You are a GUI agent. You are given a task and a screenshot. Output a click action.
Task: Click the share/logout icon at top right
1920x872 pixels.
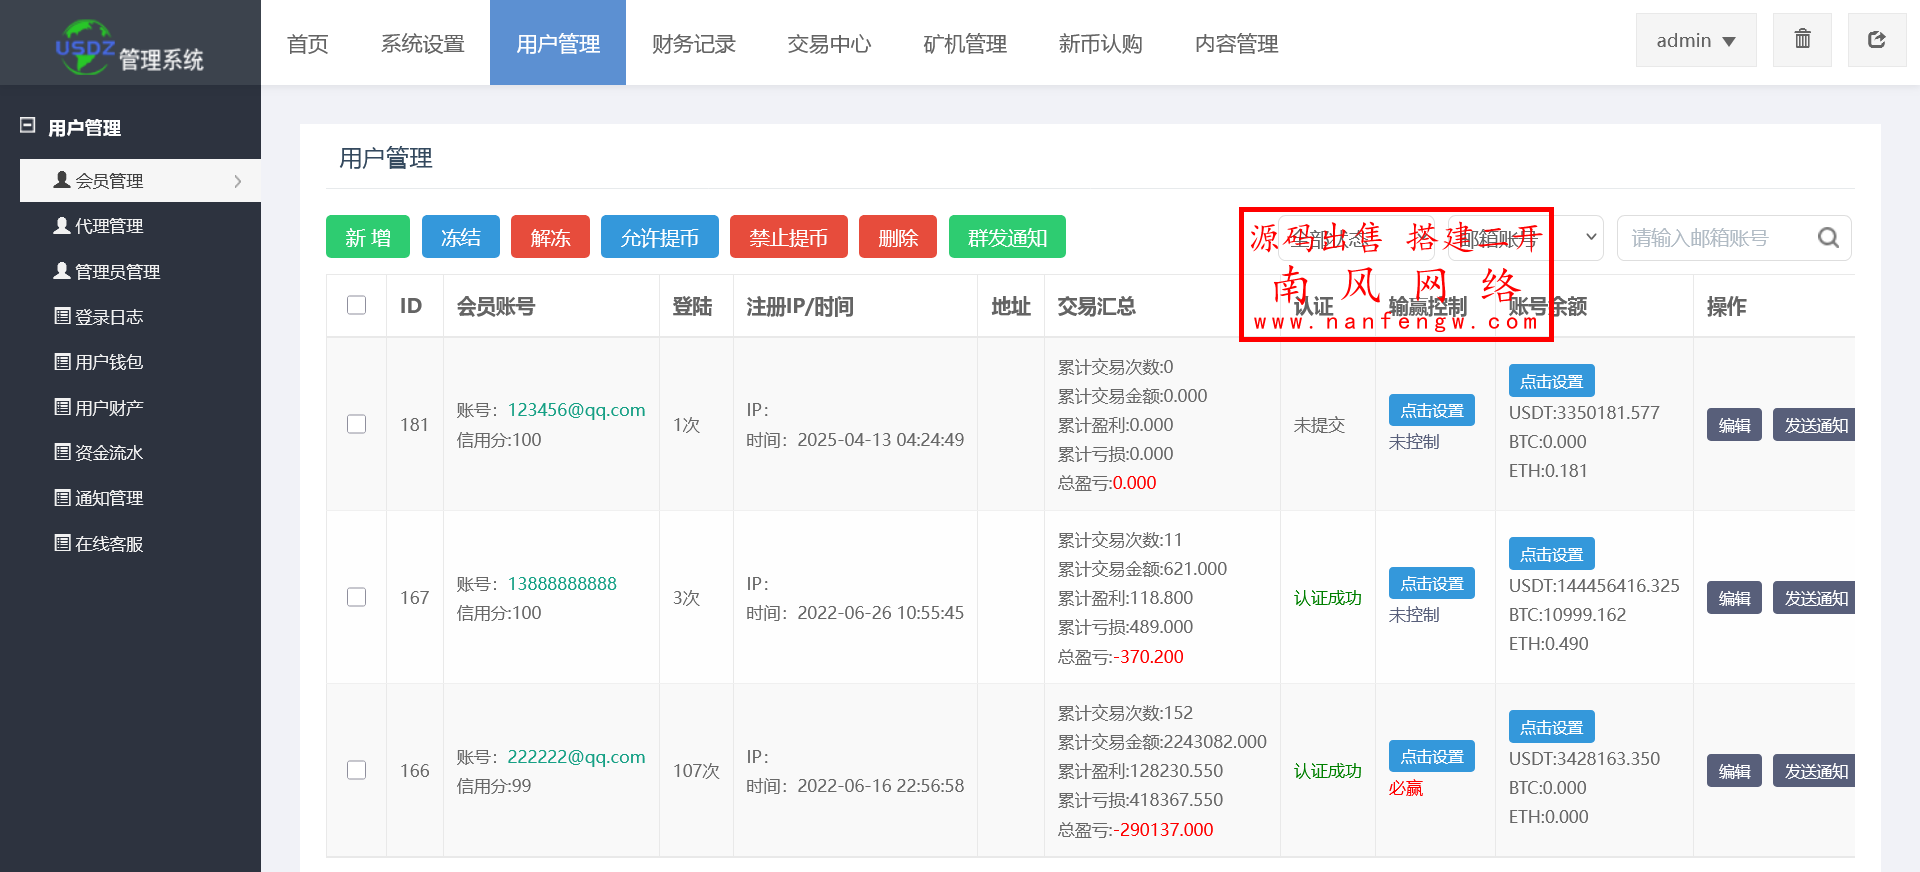[1876, 40]
